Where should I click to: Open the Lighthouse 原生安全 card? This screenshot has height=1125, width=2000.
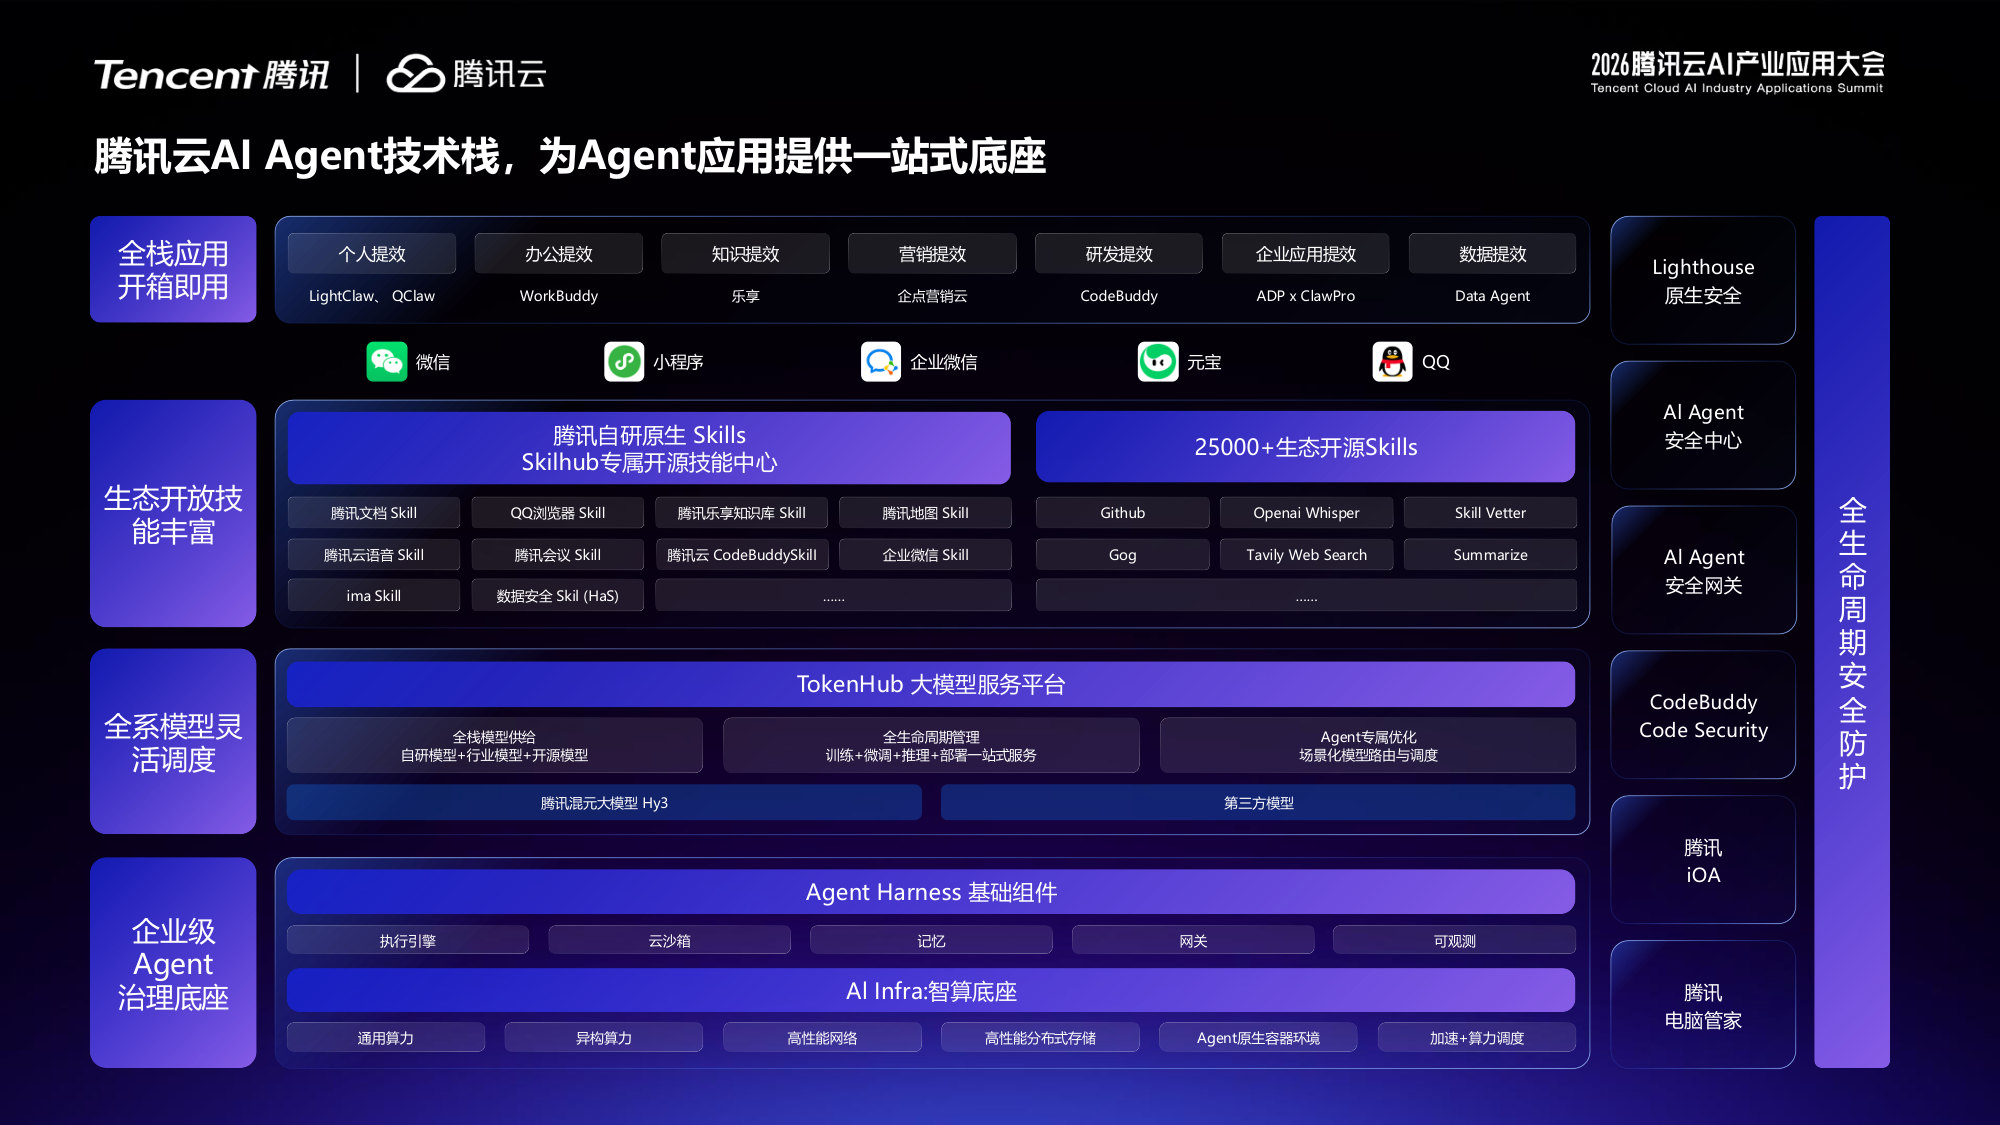[1703, 281]
